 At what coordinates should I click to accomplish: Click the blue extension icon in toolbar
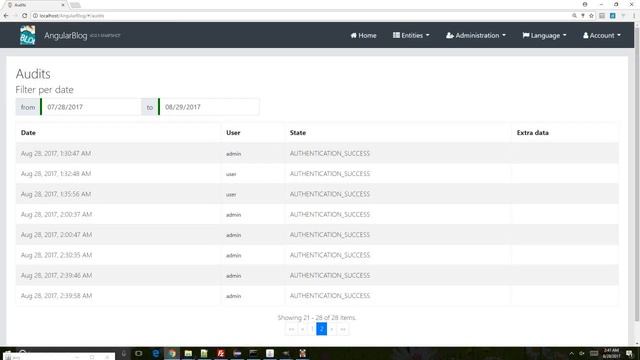click(613, 16)
